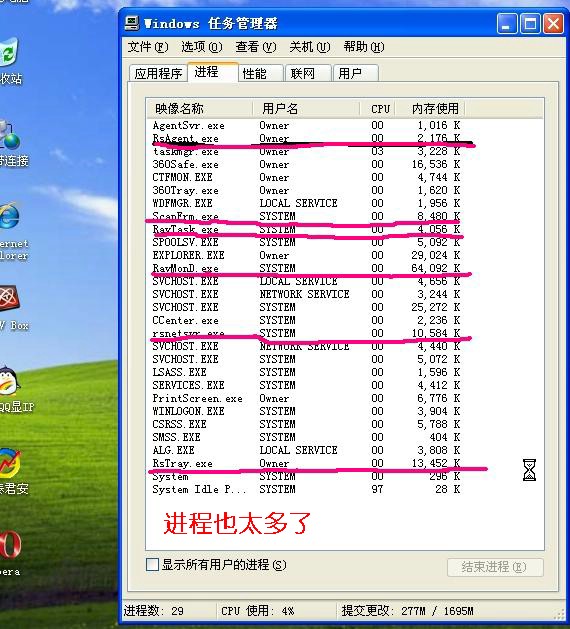The image size is (570, 629).
Task: Open the 文件(F) menu
Action: [x=148, y=47]
